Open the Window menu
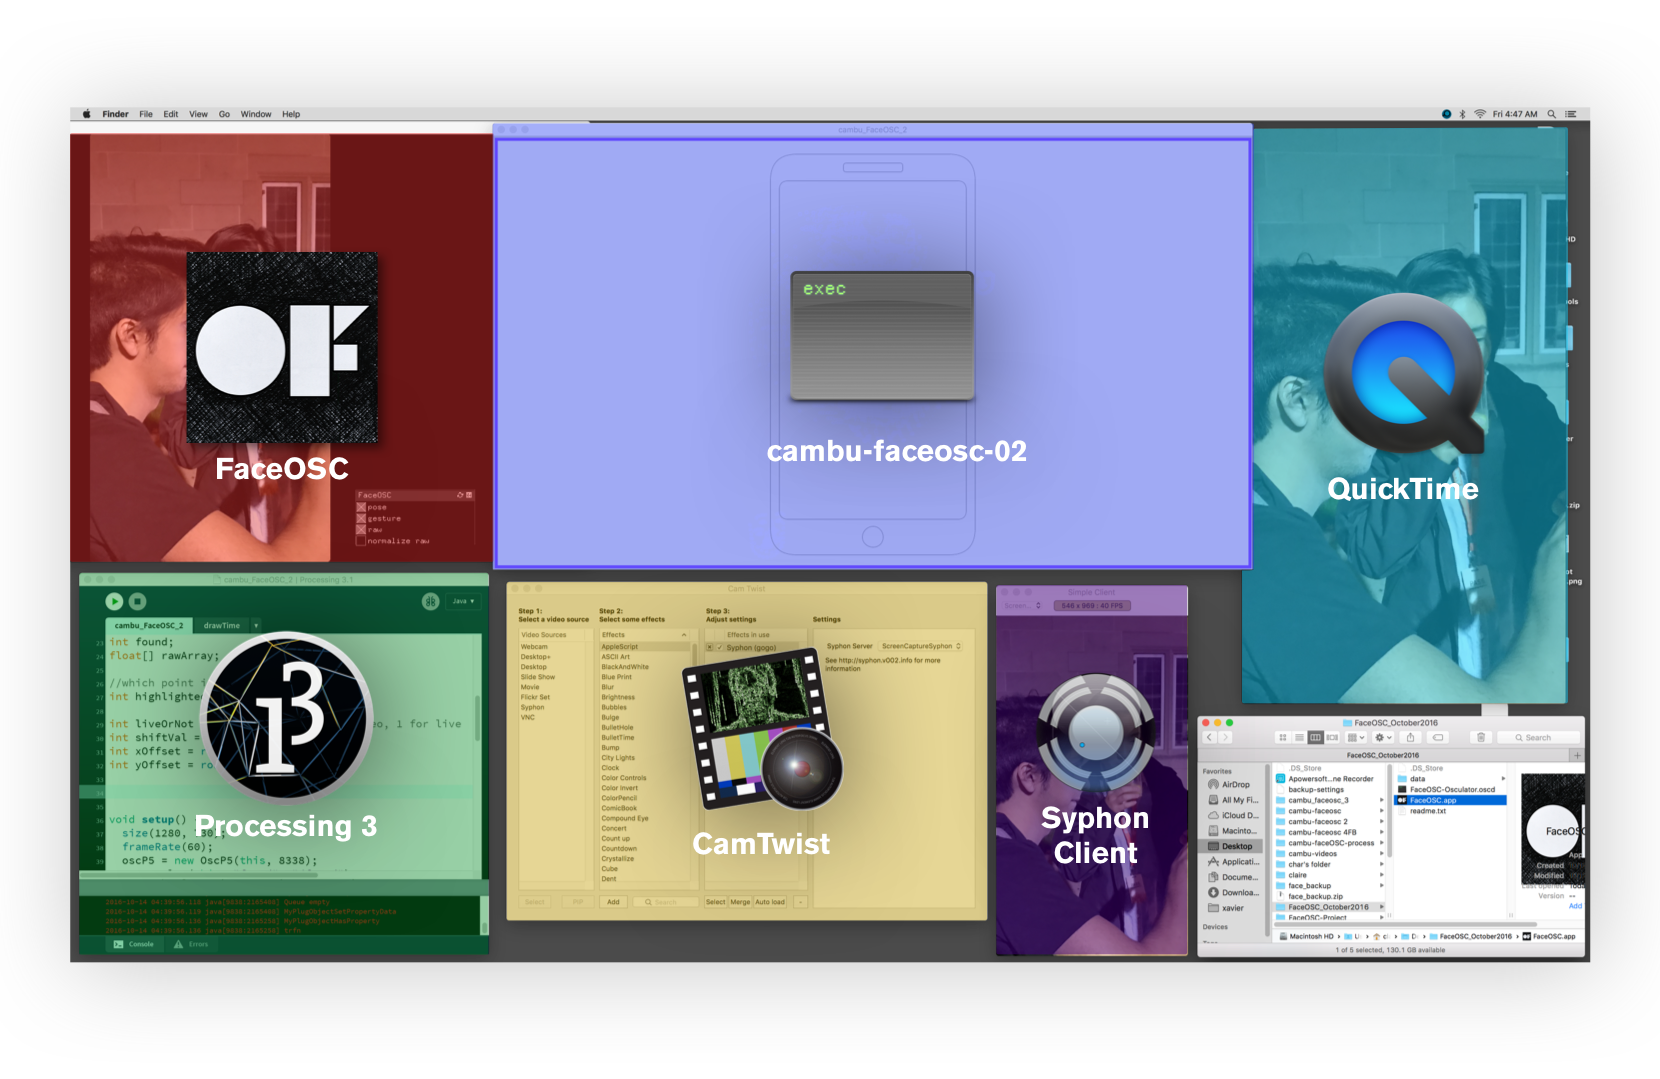 tap(256, 114)
